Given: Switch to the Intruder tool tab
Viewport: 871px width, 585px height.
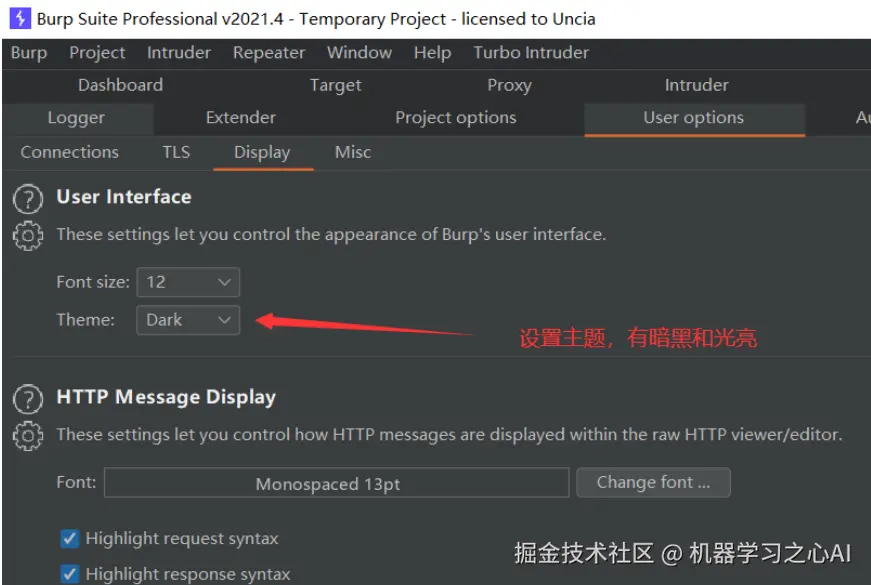Looking at the screenshot, I should click(697, 85).
